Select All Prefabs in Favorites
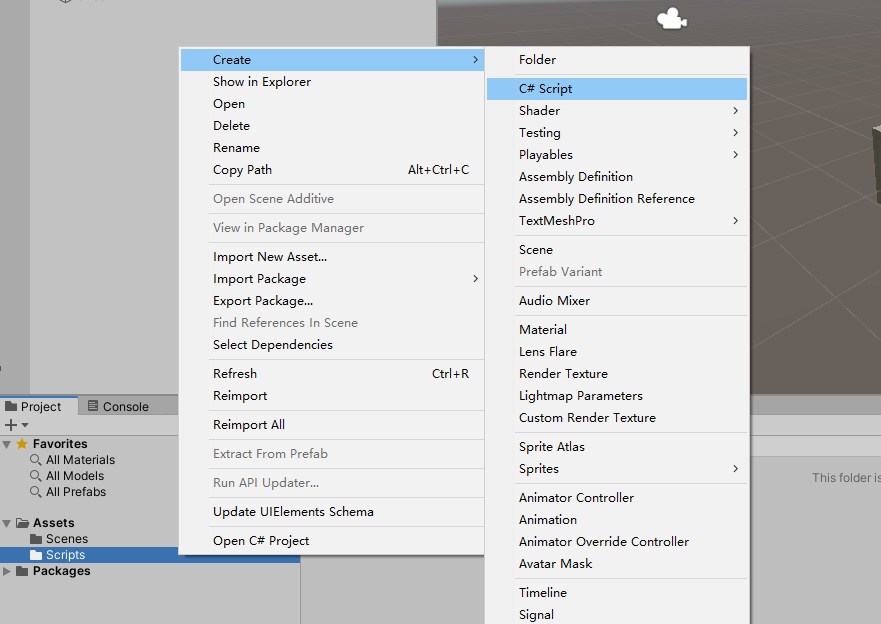 76,492
